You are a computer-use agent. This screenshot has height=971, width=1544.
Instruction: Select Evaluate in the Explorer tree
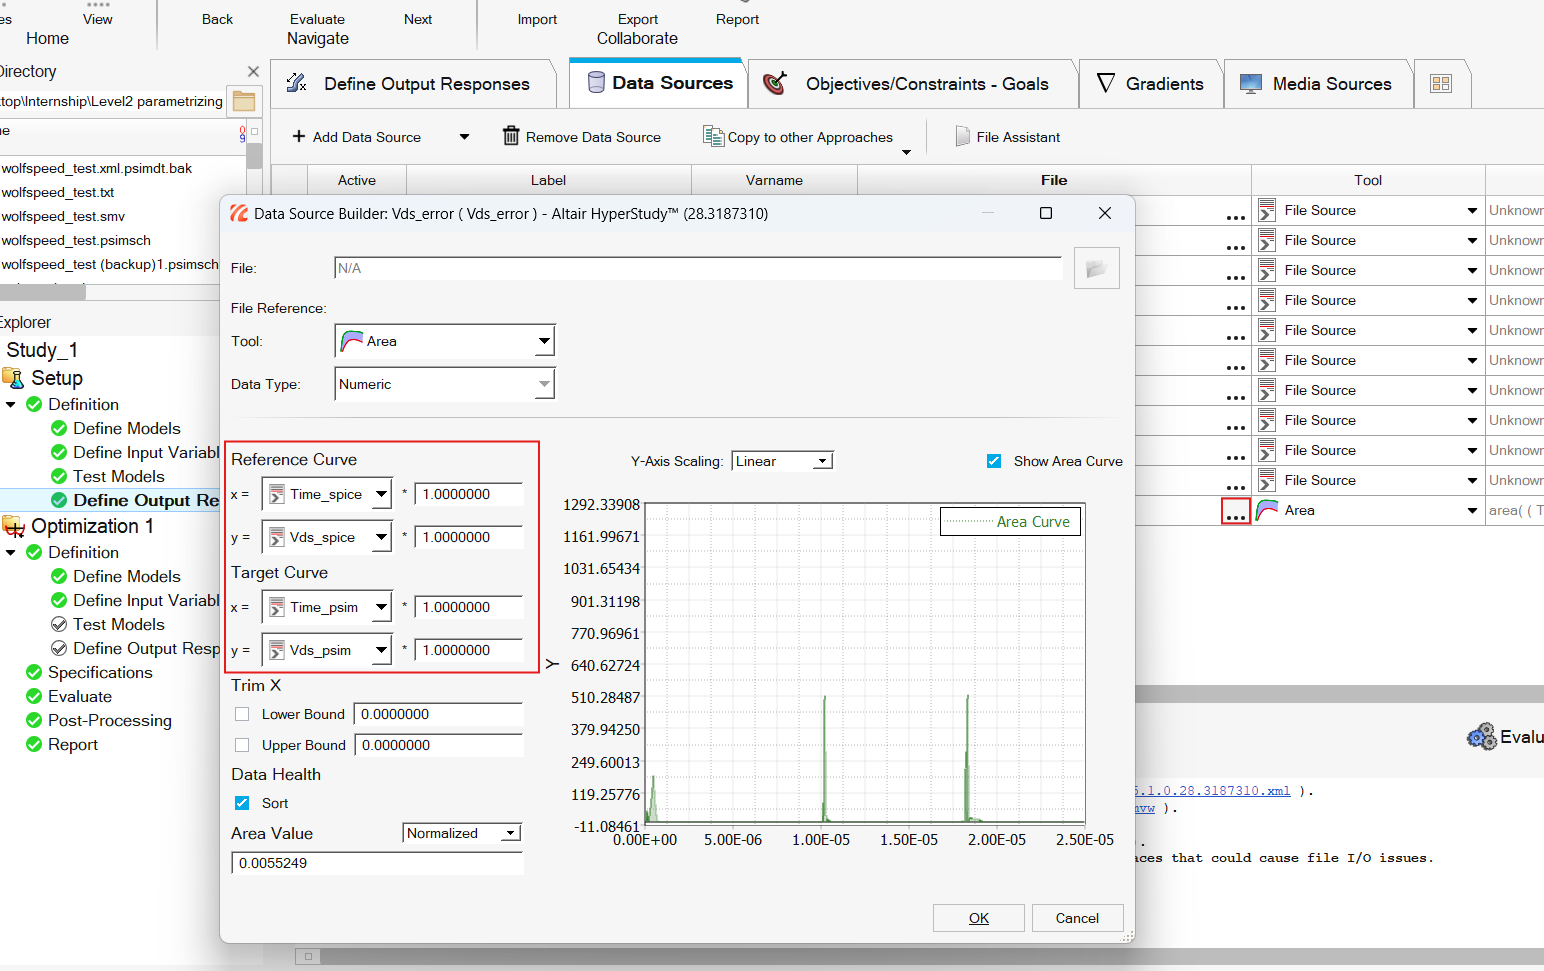80,696
